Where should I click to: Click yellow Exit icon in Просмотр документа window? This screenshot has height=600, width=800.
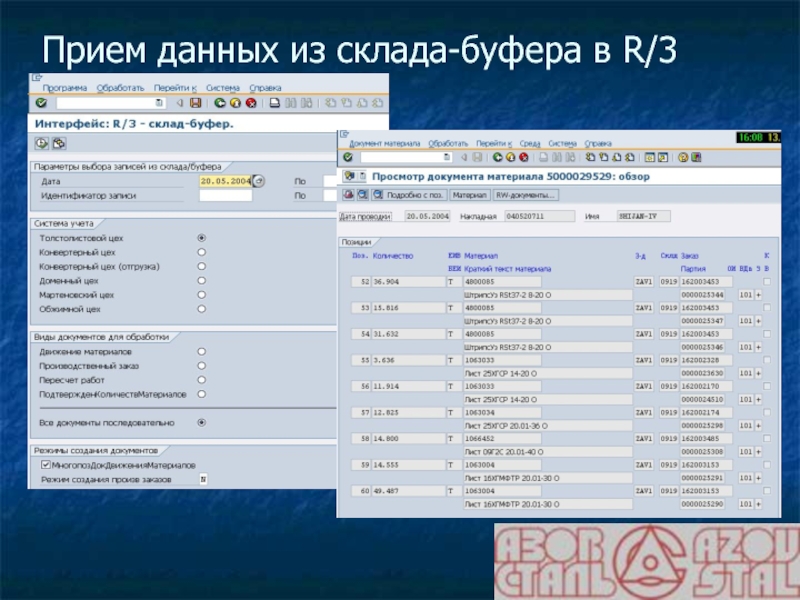(x=510, y=157)
